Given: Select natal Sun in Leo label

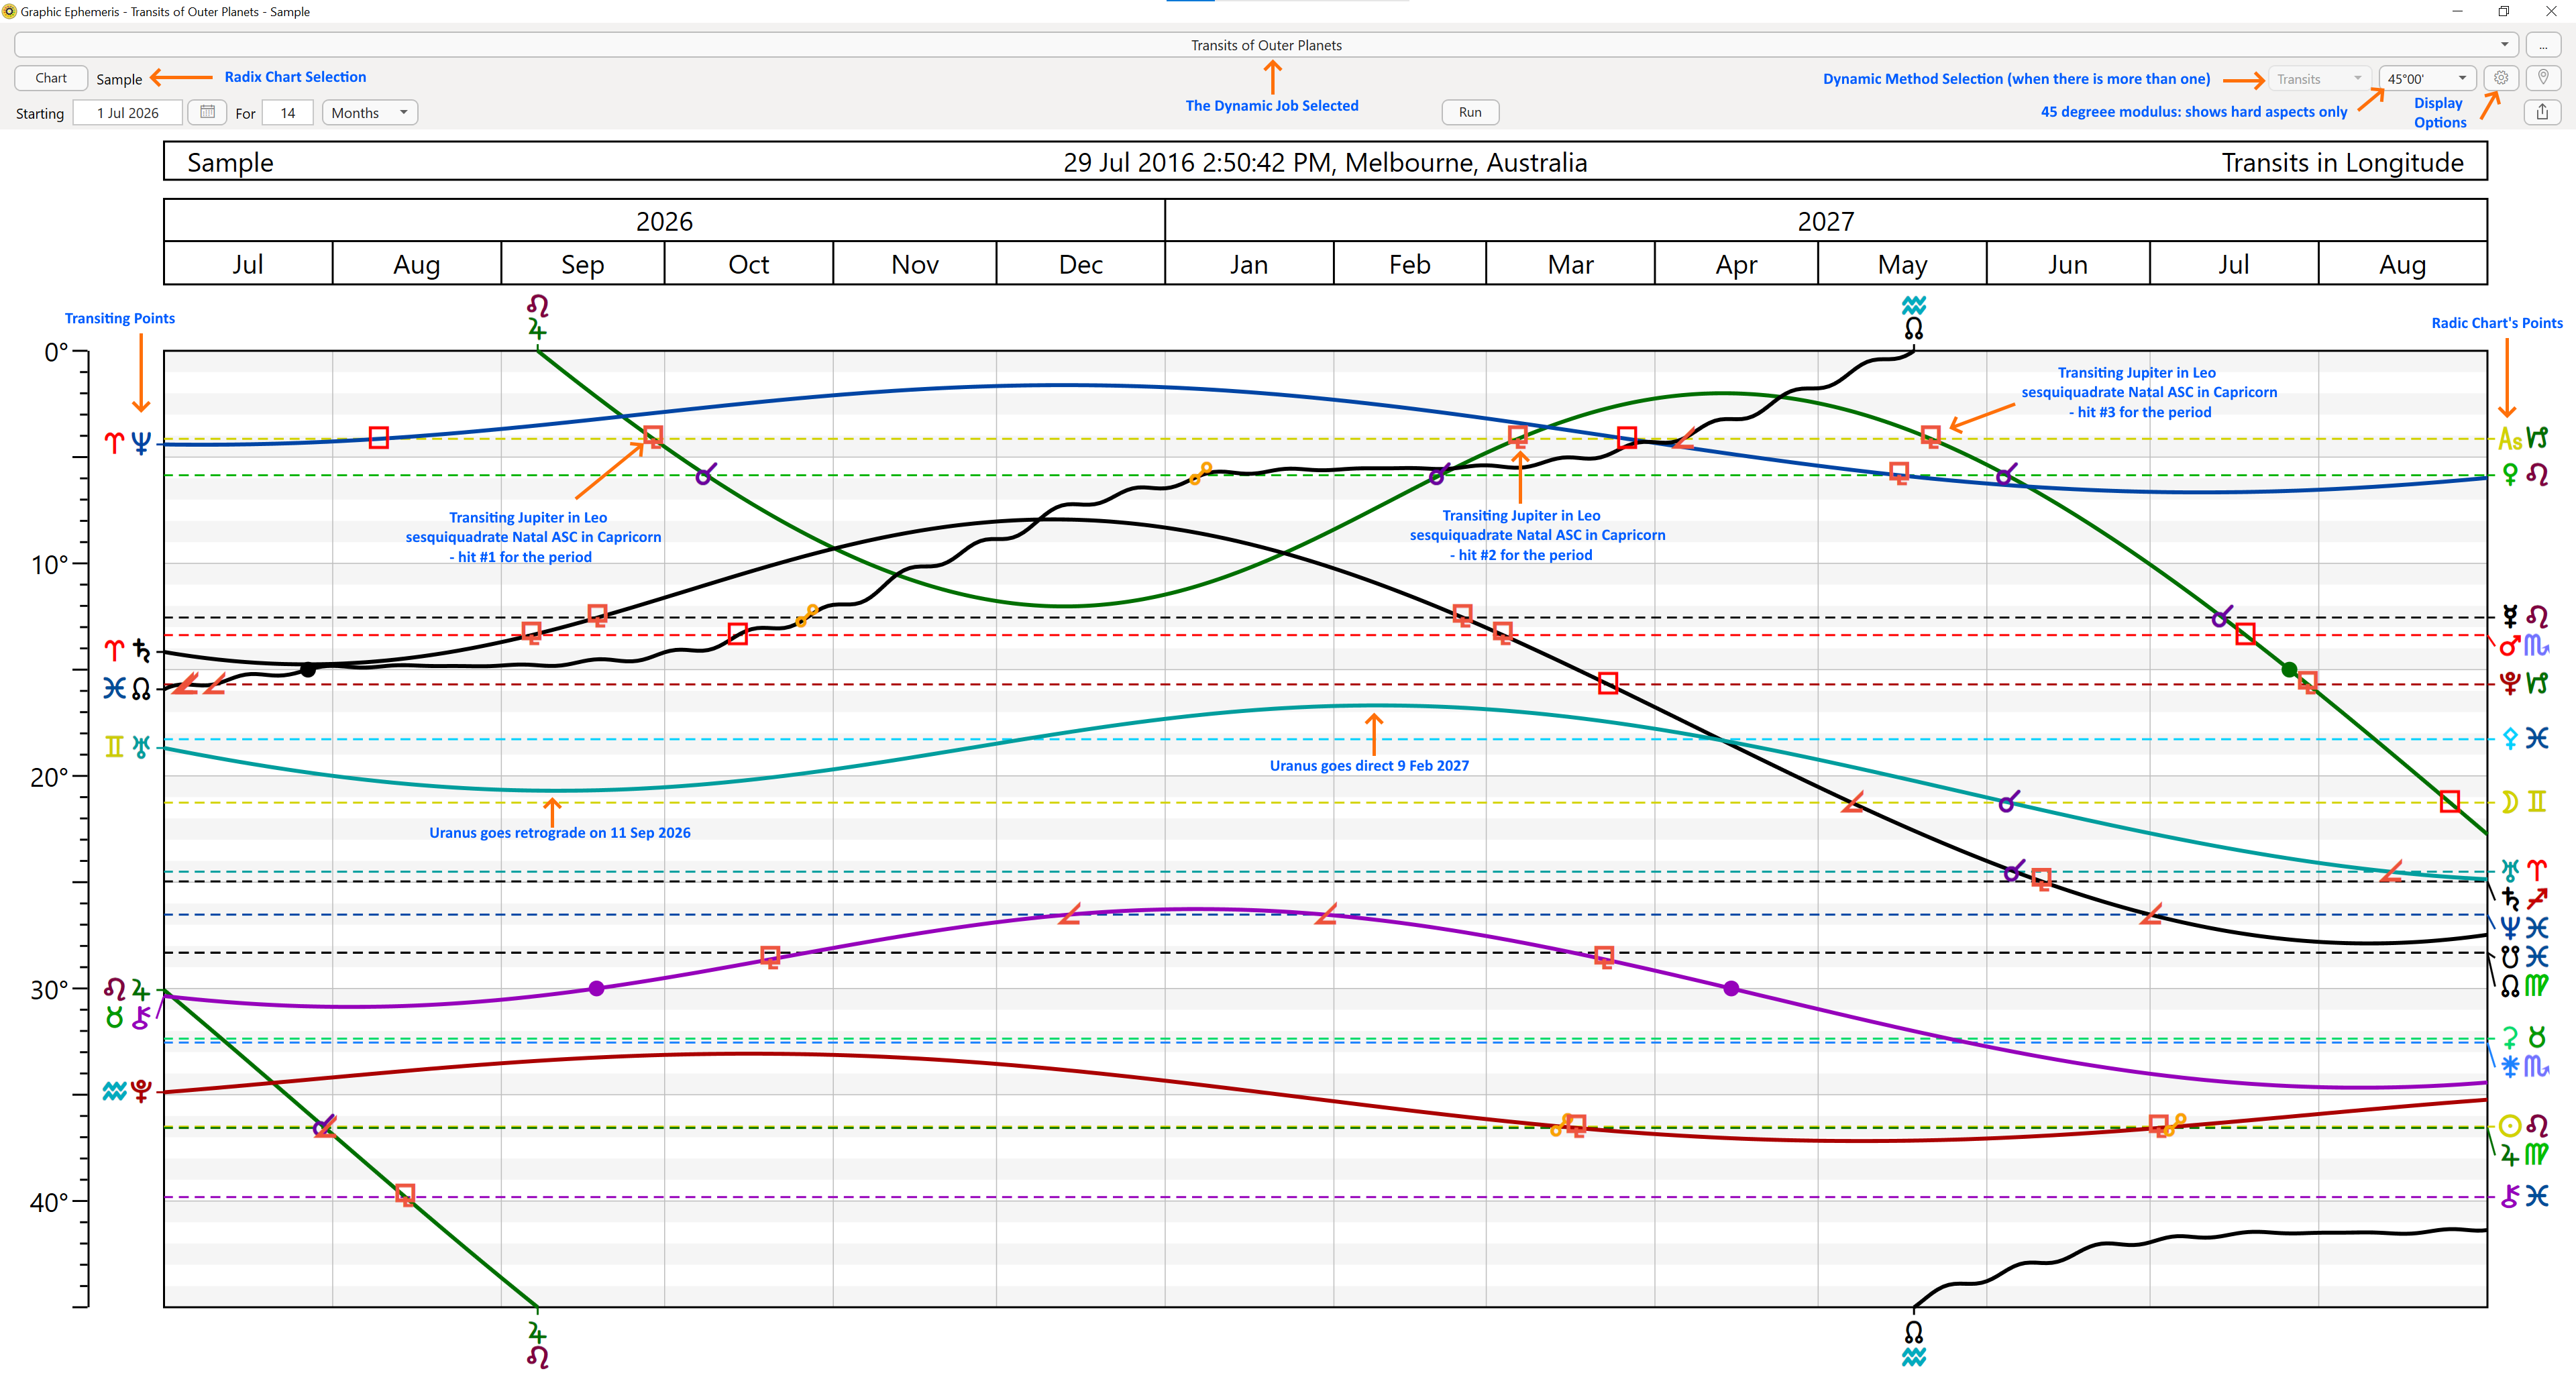Looking at the screenshot, I should pos(2523,1125).
